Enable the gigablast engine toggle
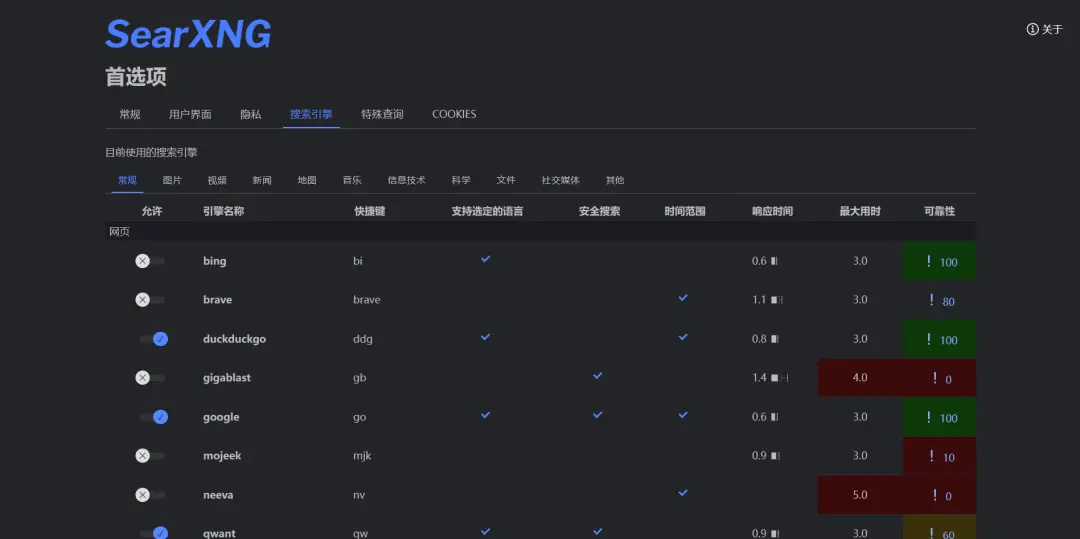The width and height of the screenshot is (1080, 539). (150, 378)
